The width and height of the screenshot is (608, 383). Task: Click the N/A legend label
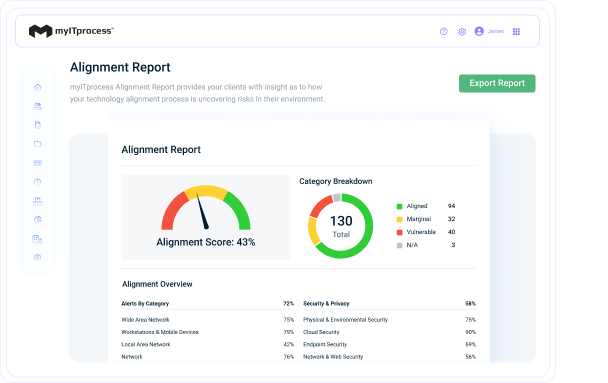coord(412,245)
